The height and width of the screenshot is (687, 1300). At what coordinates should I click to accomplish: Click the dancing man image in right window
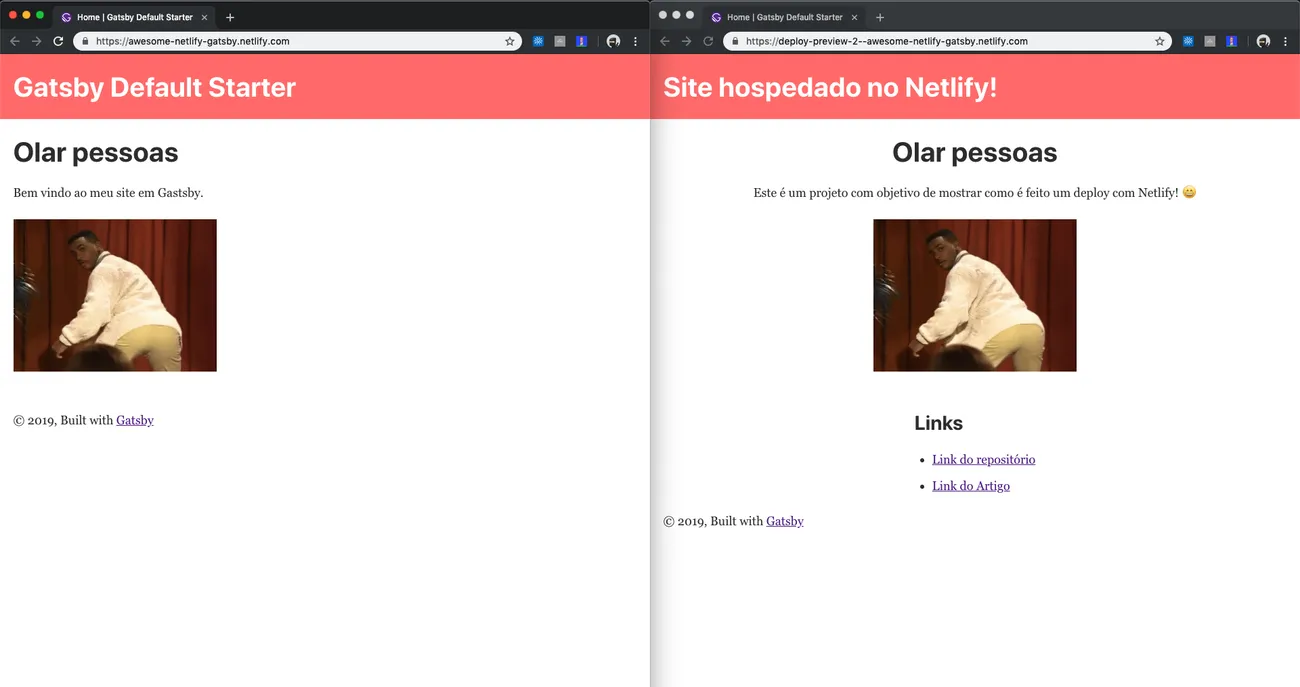(x=975, y=295)
